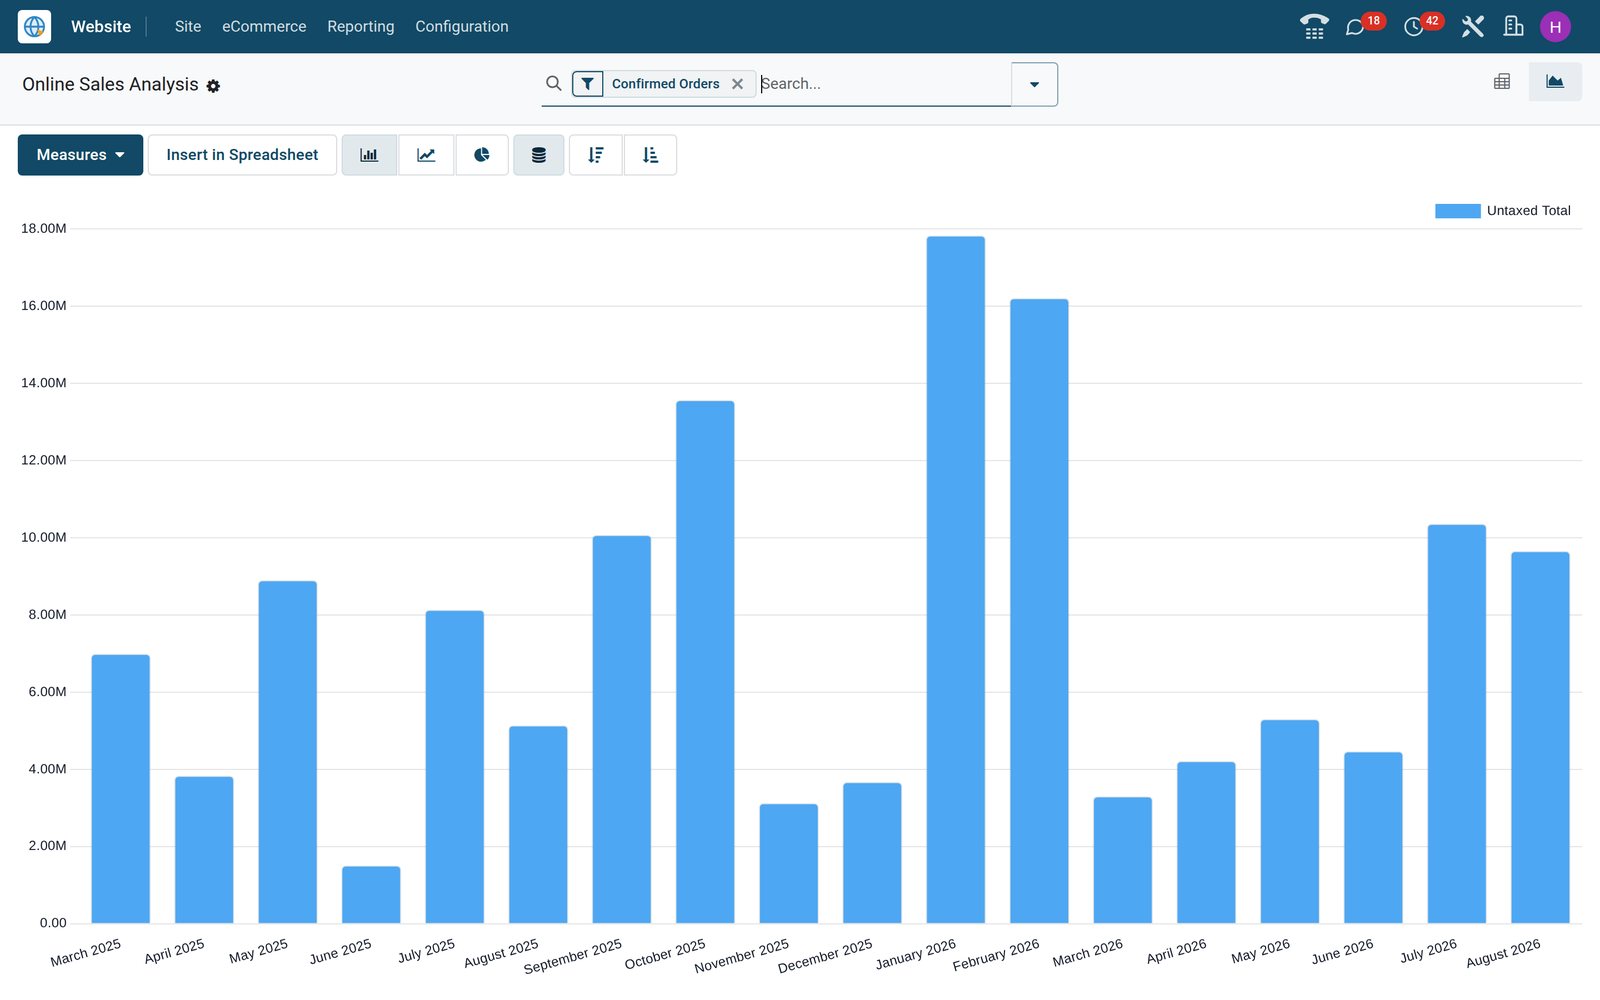Screen dimensions: 1600x1000
Task: Open the activities clock icon with 42 badge
Action: (1413, 27)
